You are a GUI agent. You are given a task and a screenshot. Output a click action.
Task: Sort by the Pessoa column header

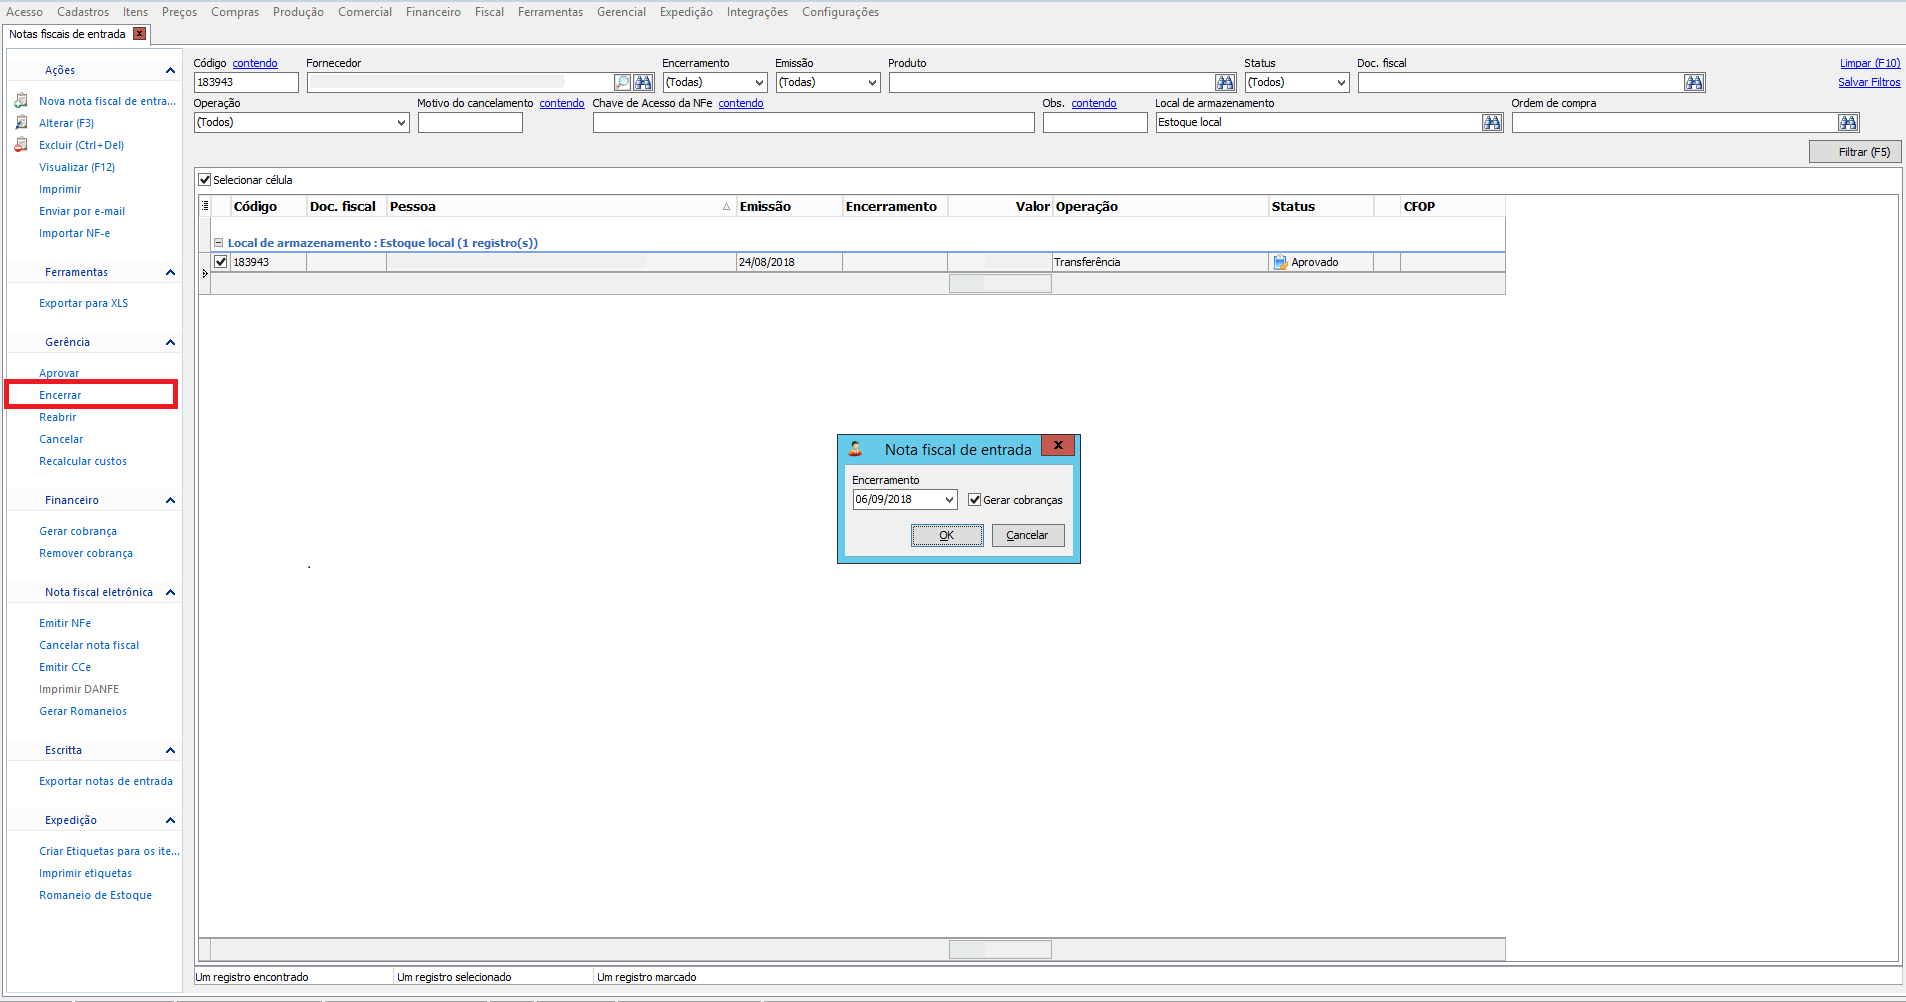click(560, 206)
